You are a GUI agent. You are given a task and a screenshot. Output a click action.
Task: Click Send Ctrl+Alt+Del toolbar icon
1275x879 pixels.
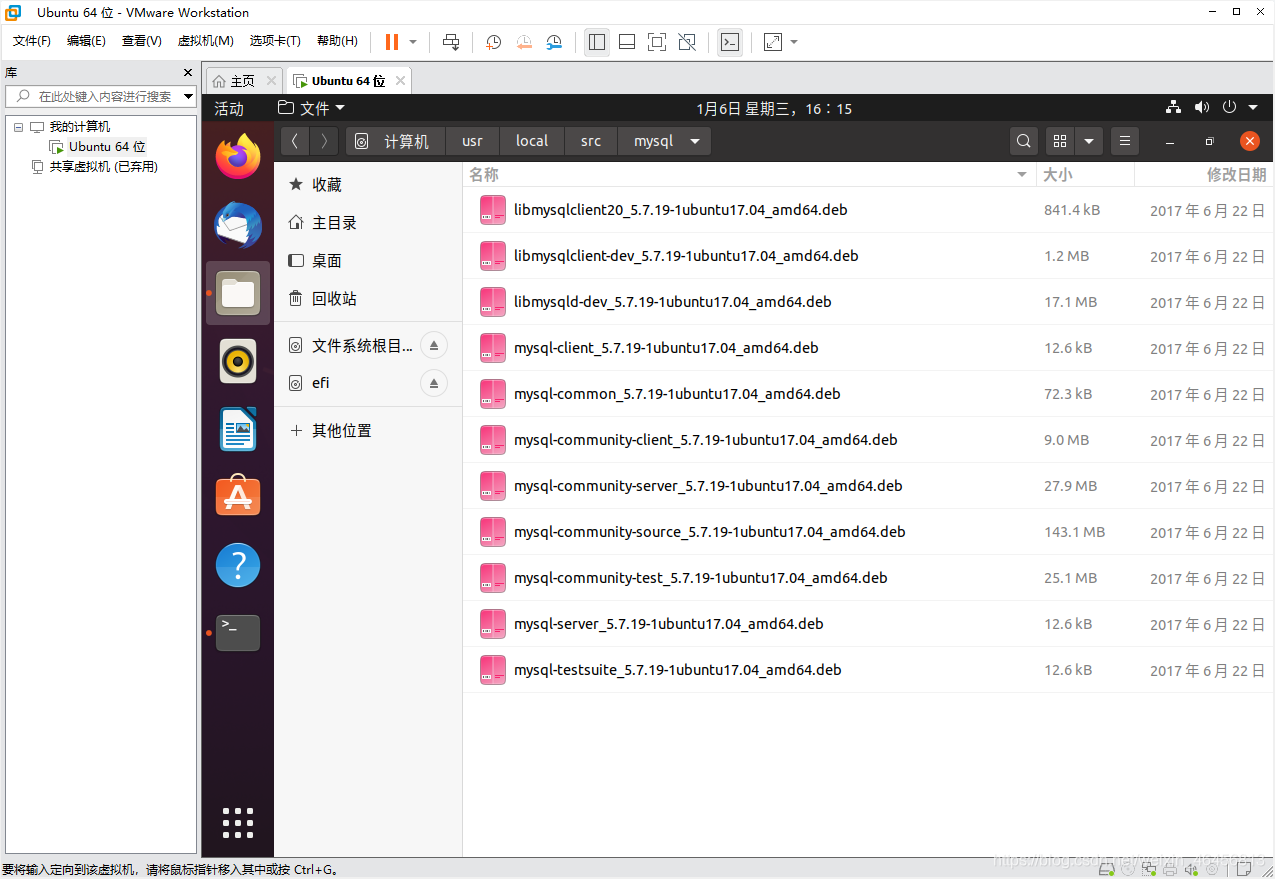click(451, 42)
